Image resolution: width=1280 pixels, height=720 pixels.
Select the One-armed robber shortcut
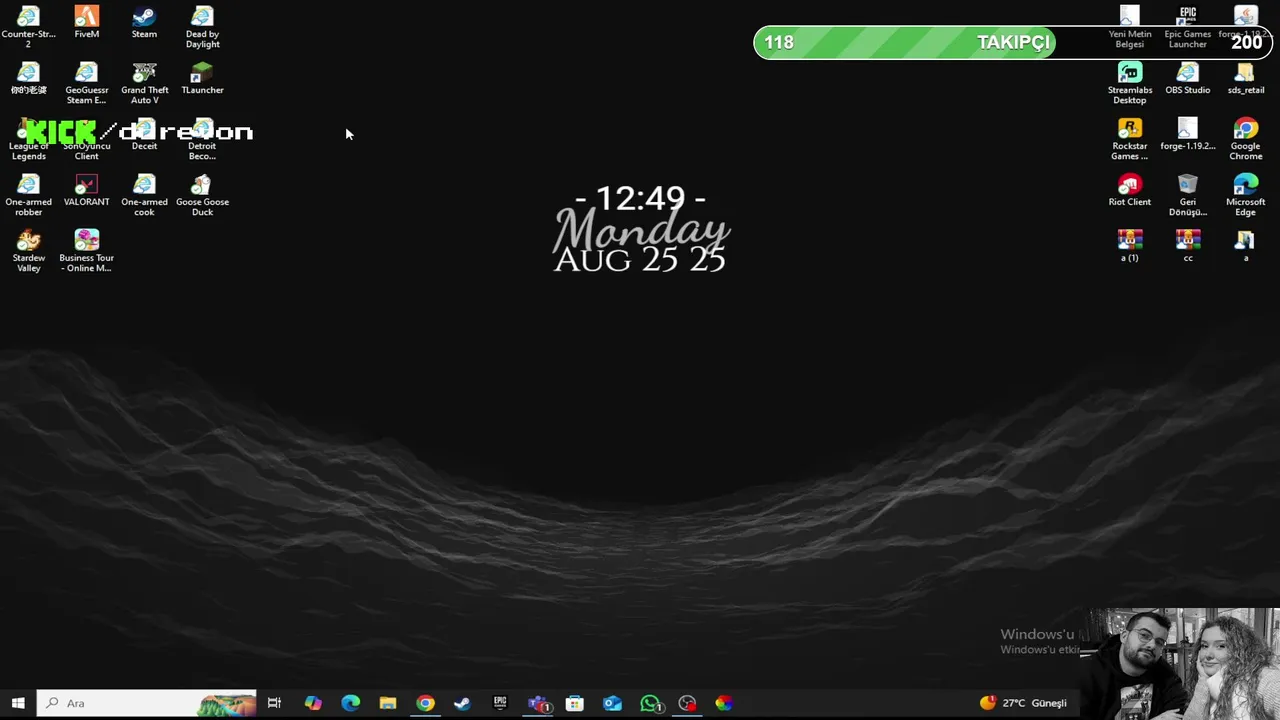(28, 195)
